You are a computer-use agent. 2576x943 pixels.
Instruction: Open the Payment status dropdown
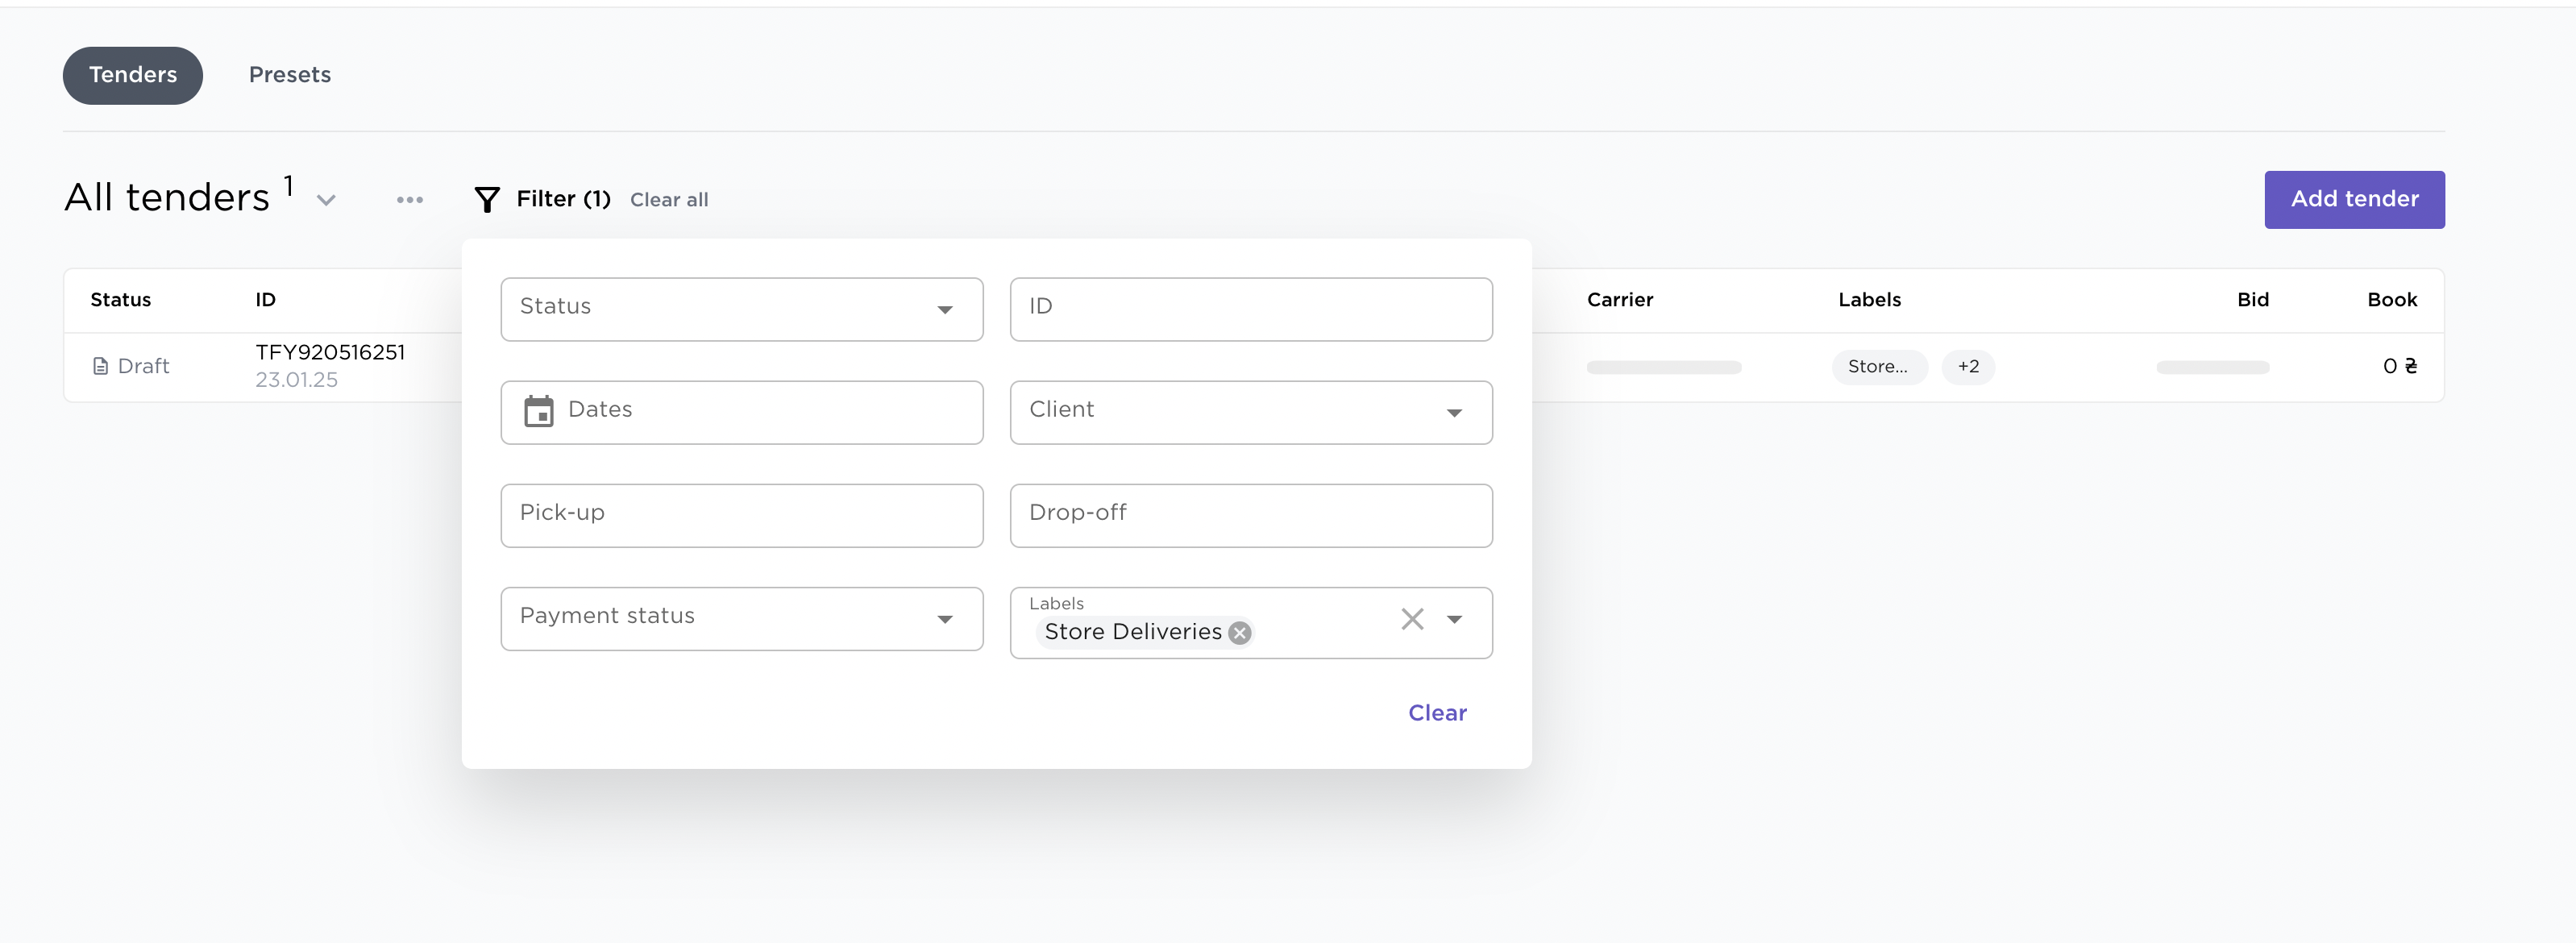tap(742, 619)
